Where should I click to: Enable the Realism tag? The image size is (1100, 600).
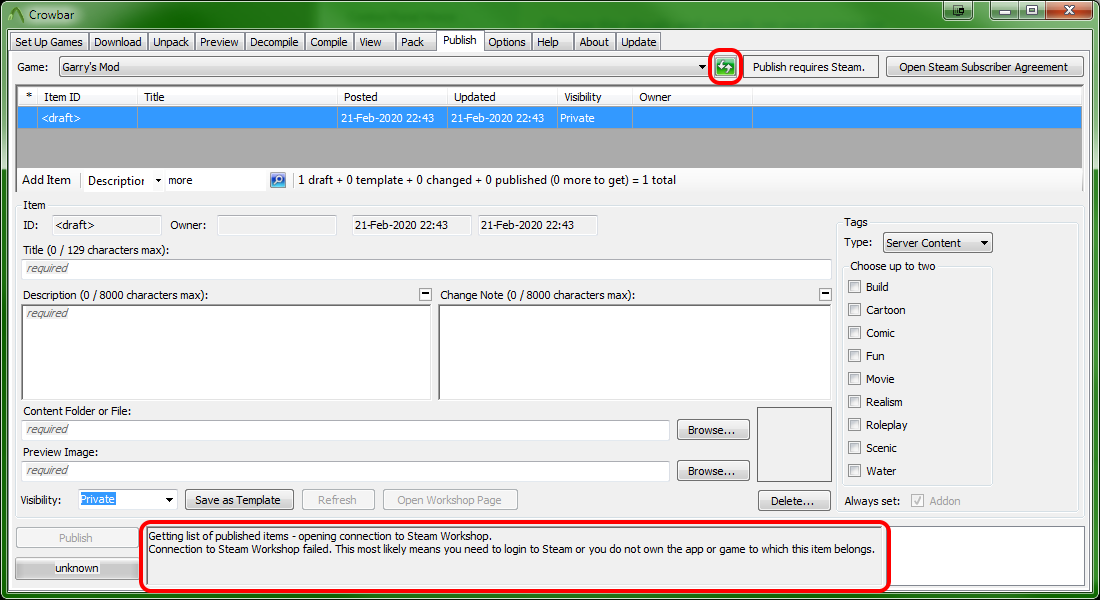(854, 401)
